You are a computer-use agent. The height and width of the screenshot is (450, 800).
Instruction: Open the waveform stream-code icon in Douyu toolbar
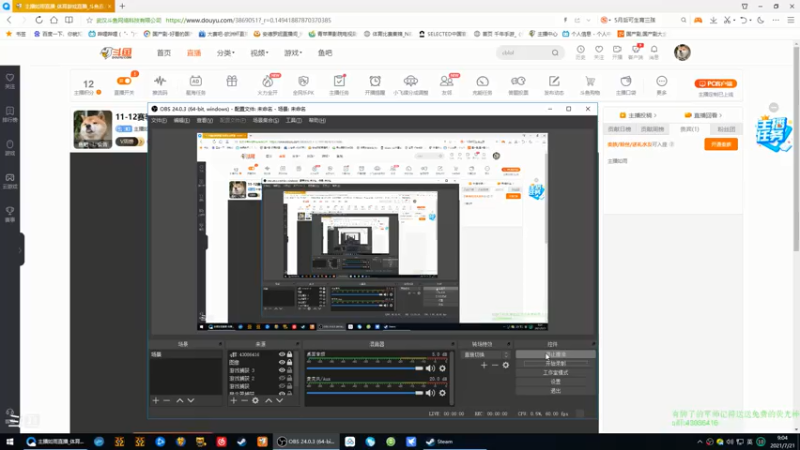point(160,81)
